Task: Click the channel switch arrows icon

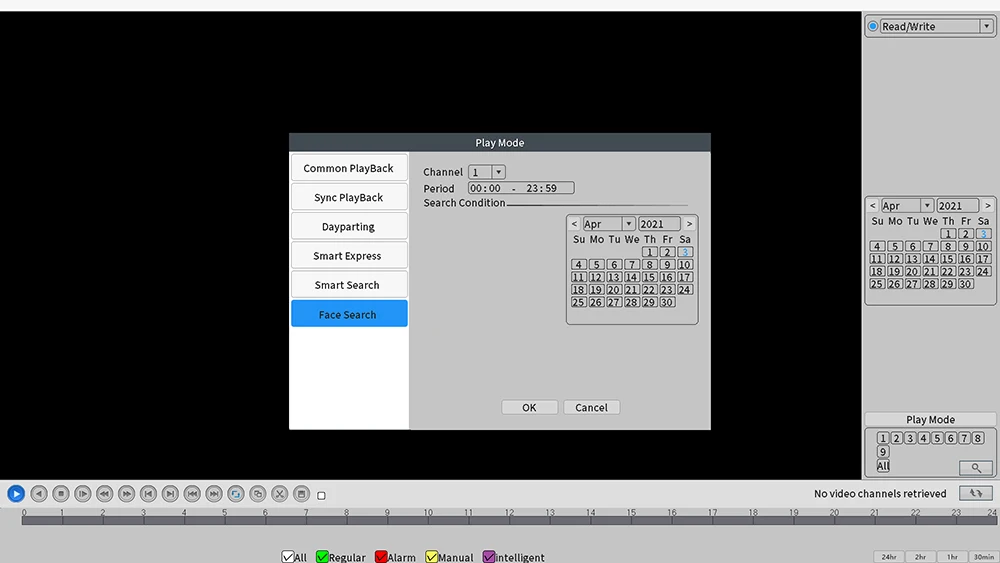Action: (976, 493)
